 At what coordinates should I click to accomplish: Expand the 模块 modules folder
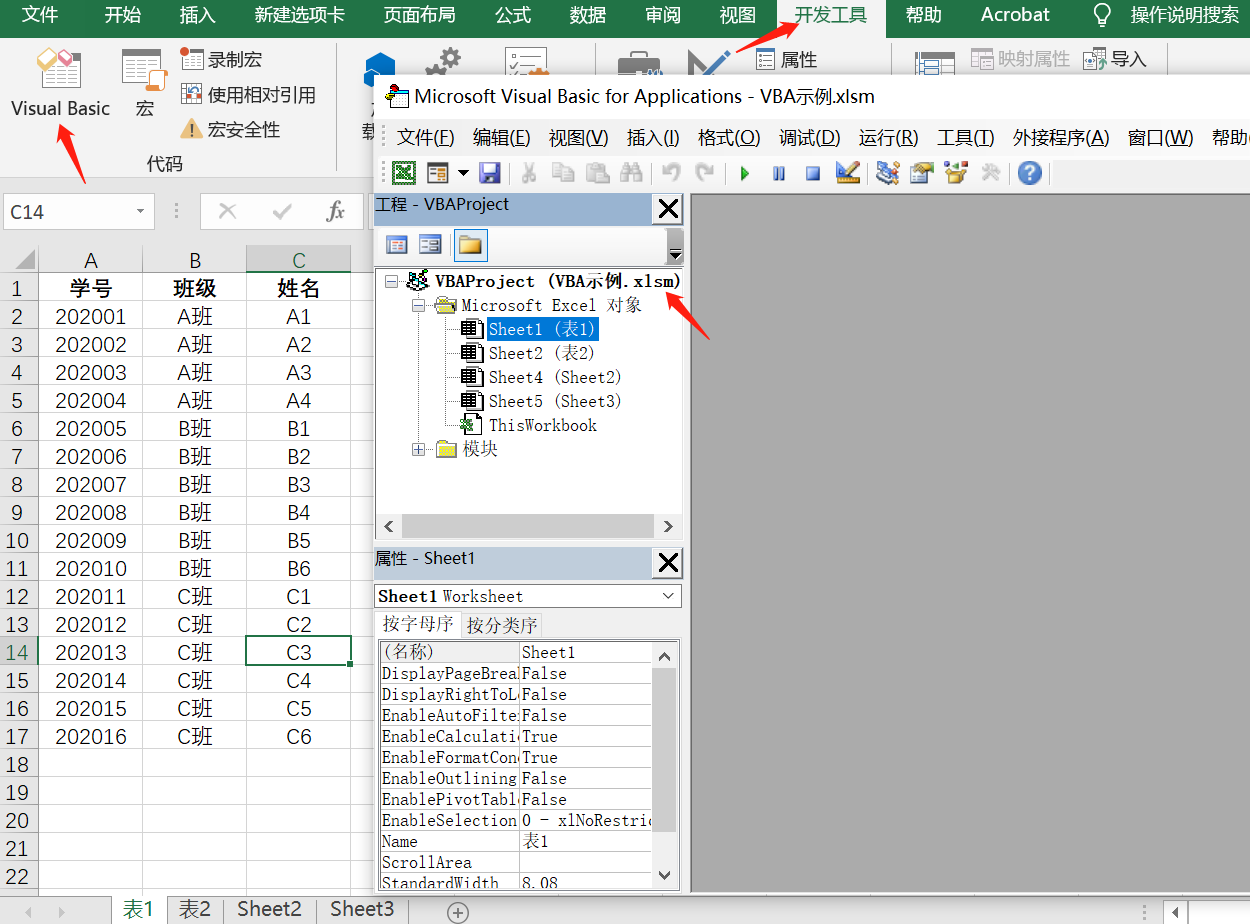tap(418, 450)
